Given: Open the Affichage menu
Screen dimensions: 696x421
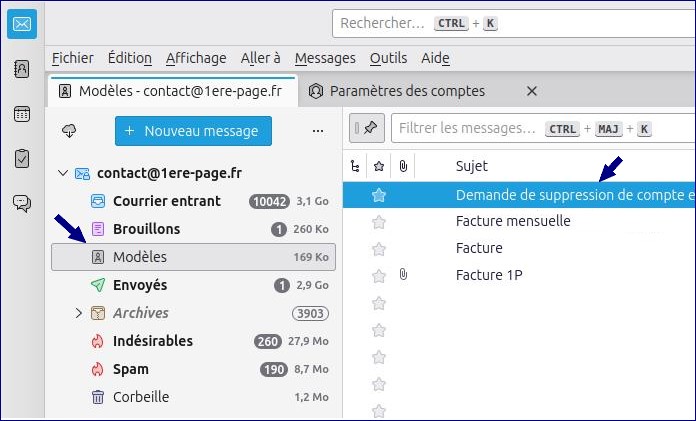Looking at the screenshot, I should click(x=196, y=58).
